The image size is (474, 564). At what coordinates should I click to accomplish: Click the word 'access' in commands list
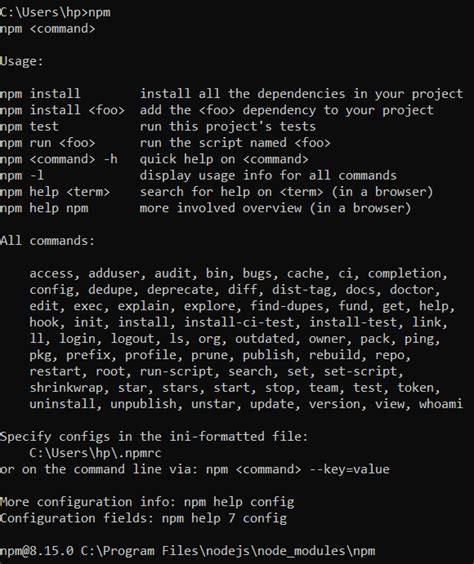pos(51,273)
